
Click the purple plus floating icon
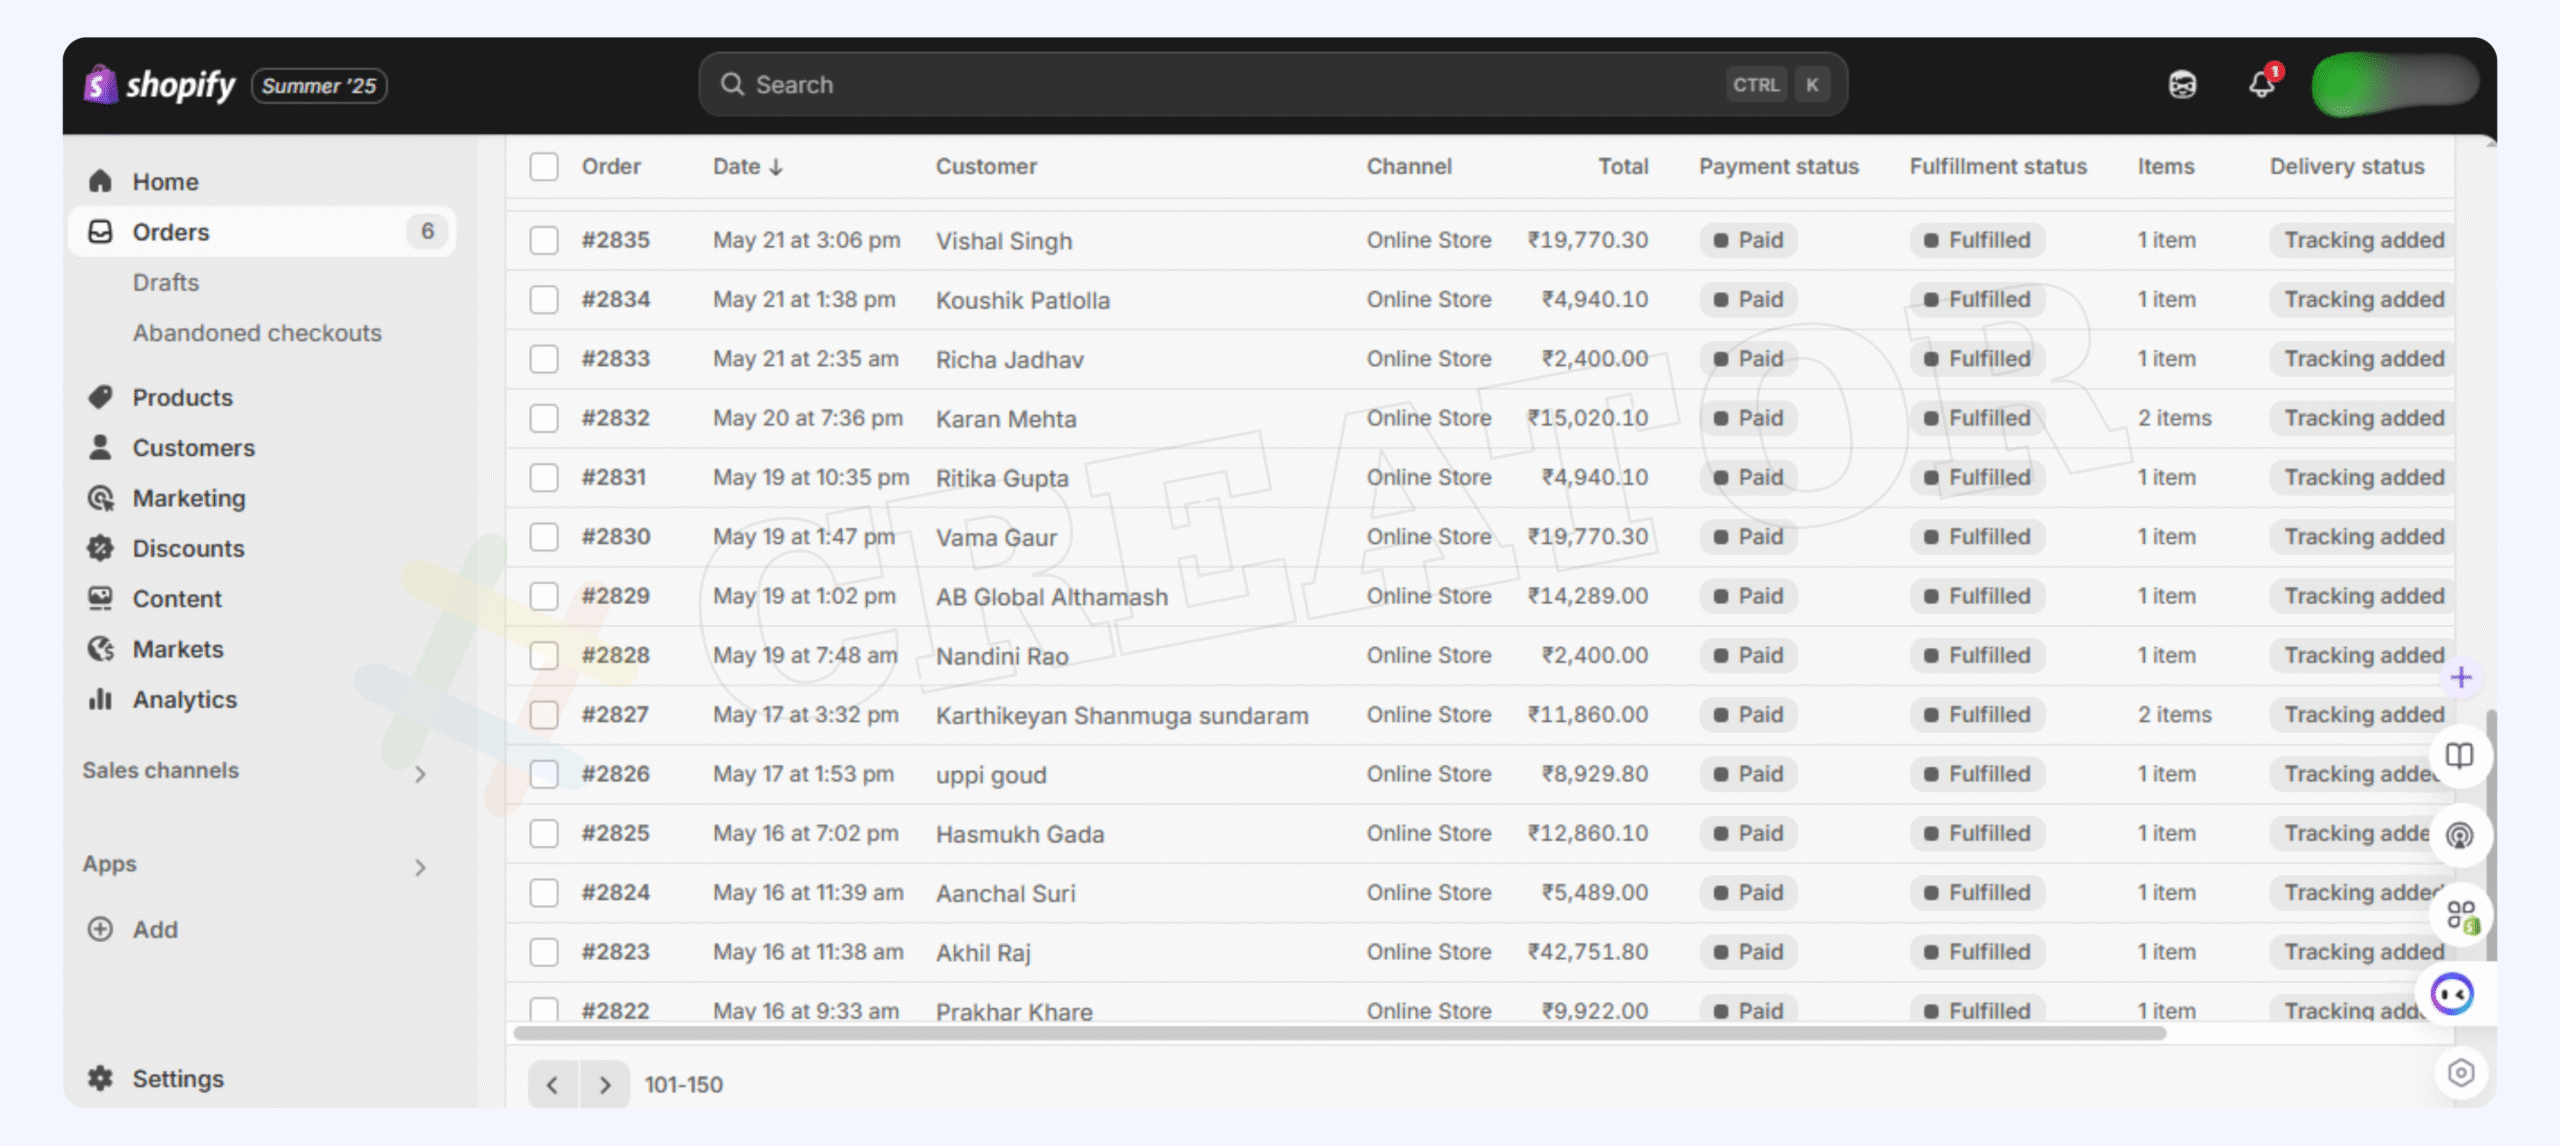pyautogui.click(x=2461, y=677)
